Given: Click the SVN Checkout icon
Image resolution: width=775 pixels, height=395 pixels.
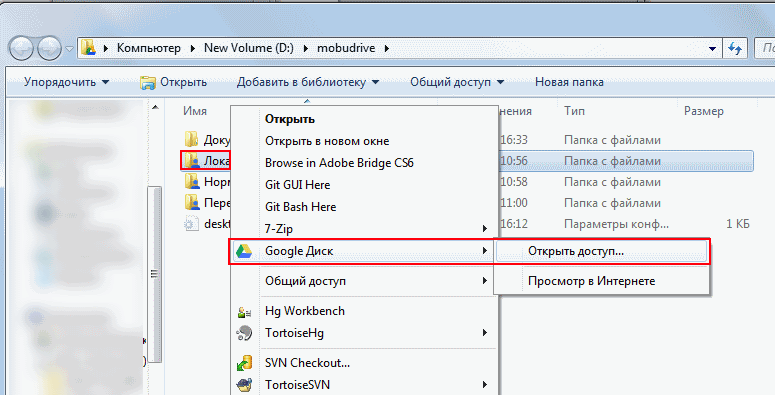Looking at the screenshot, I should (x=244, y=363).
